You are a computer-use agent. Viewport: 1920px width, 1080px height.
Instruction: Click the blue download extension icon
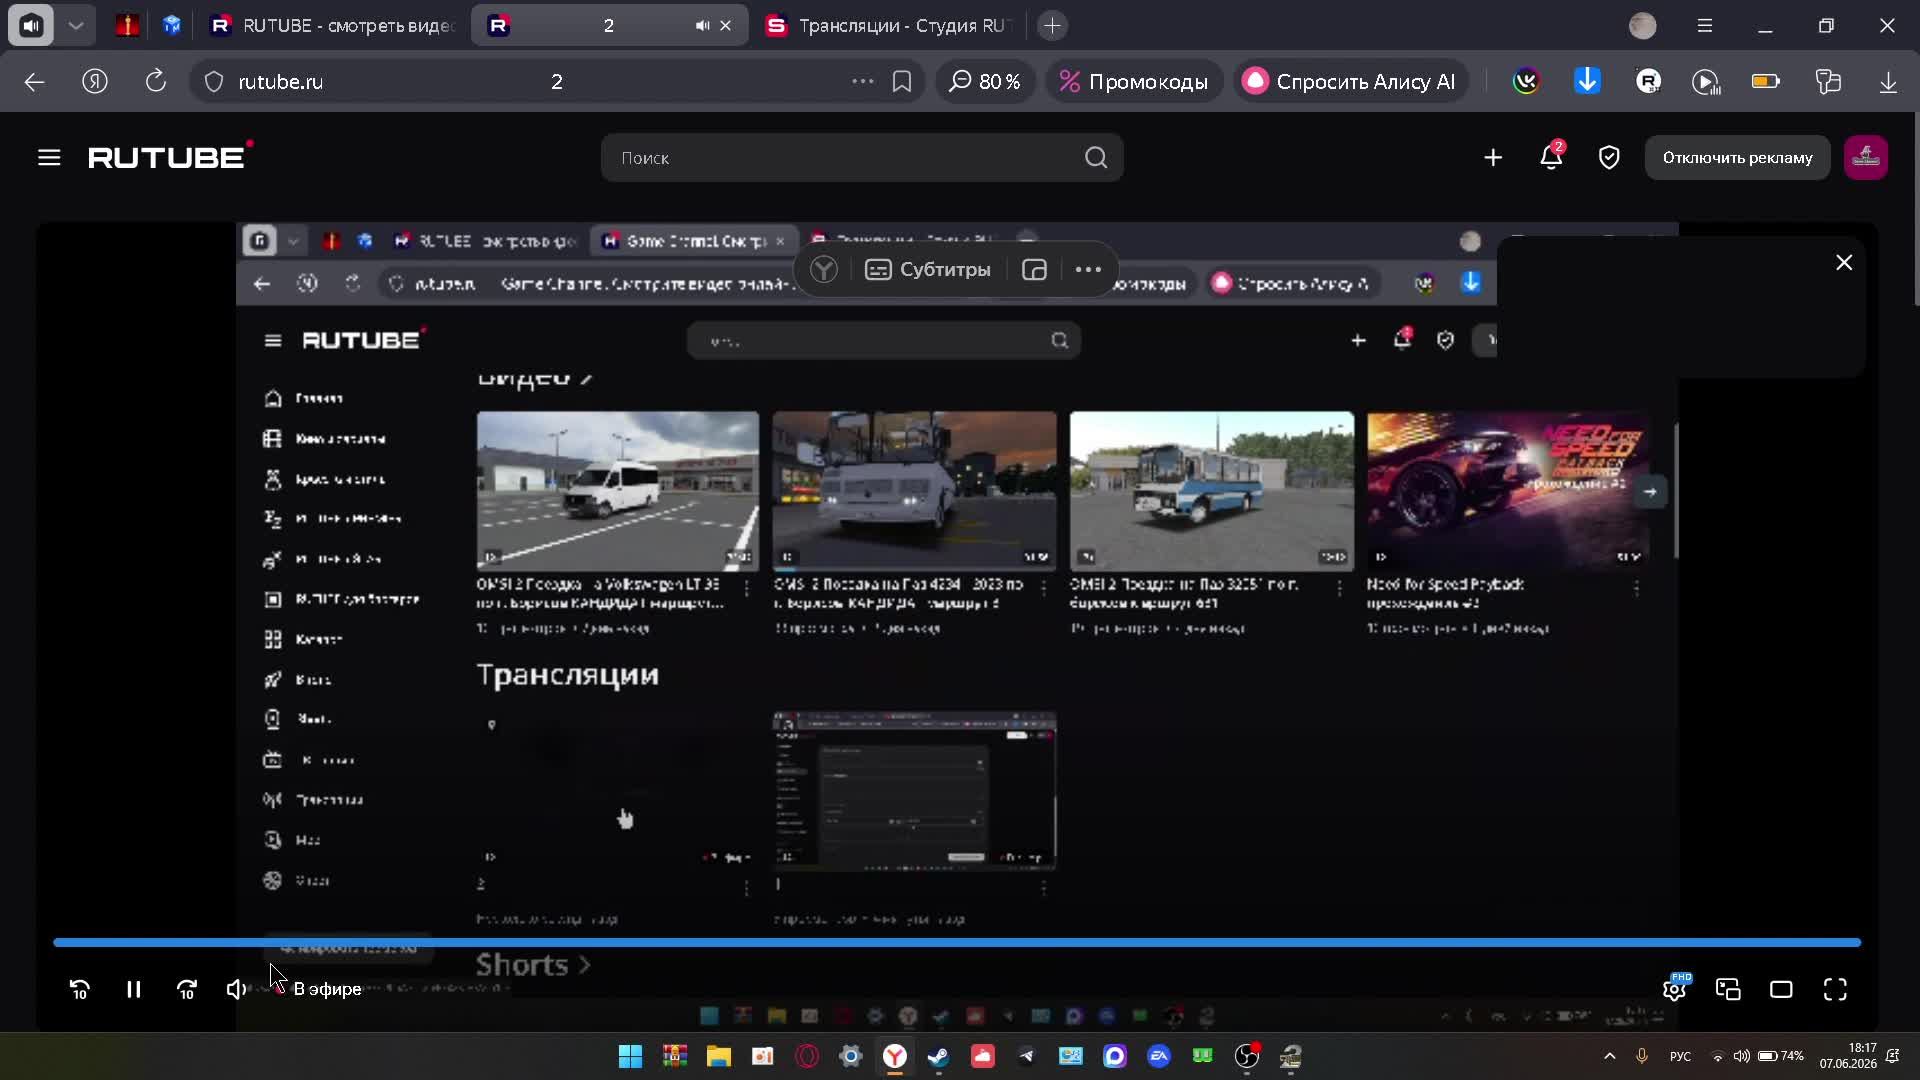(x=1587, y=81)
